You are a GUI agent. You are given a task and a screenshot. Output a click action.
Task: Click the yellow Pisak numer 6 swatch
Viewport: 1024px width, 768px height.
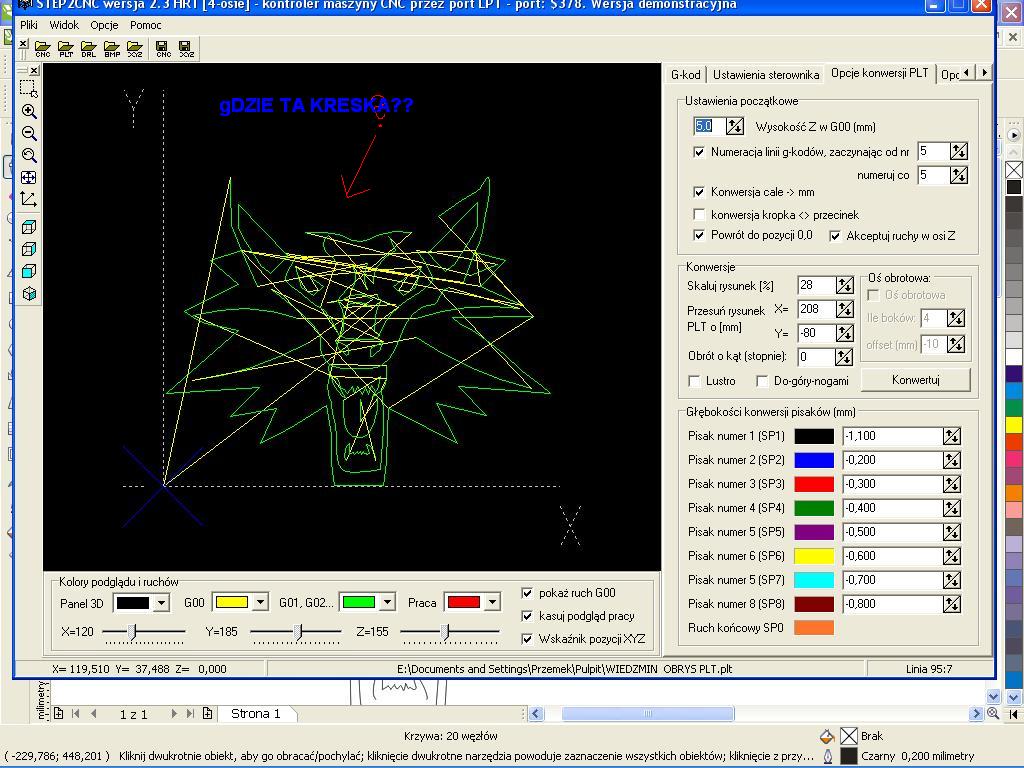814,556
